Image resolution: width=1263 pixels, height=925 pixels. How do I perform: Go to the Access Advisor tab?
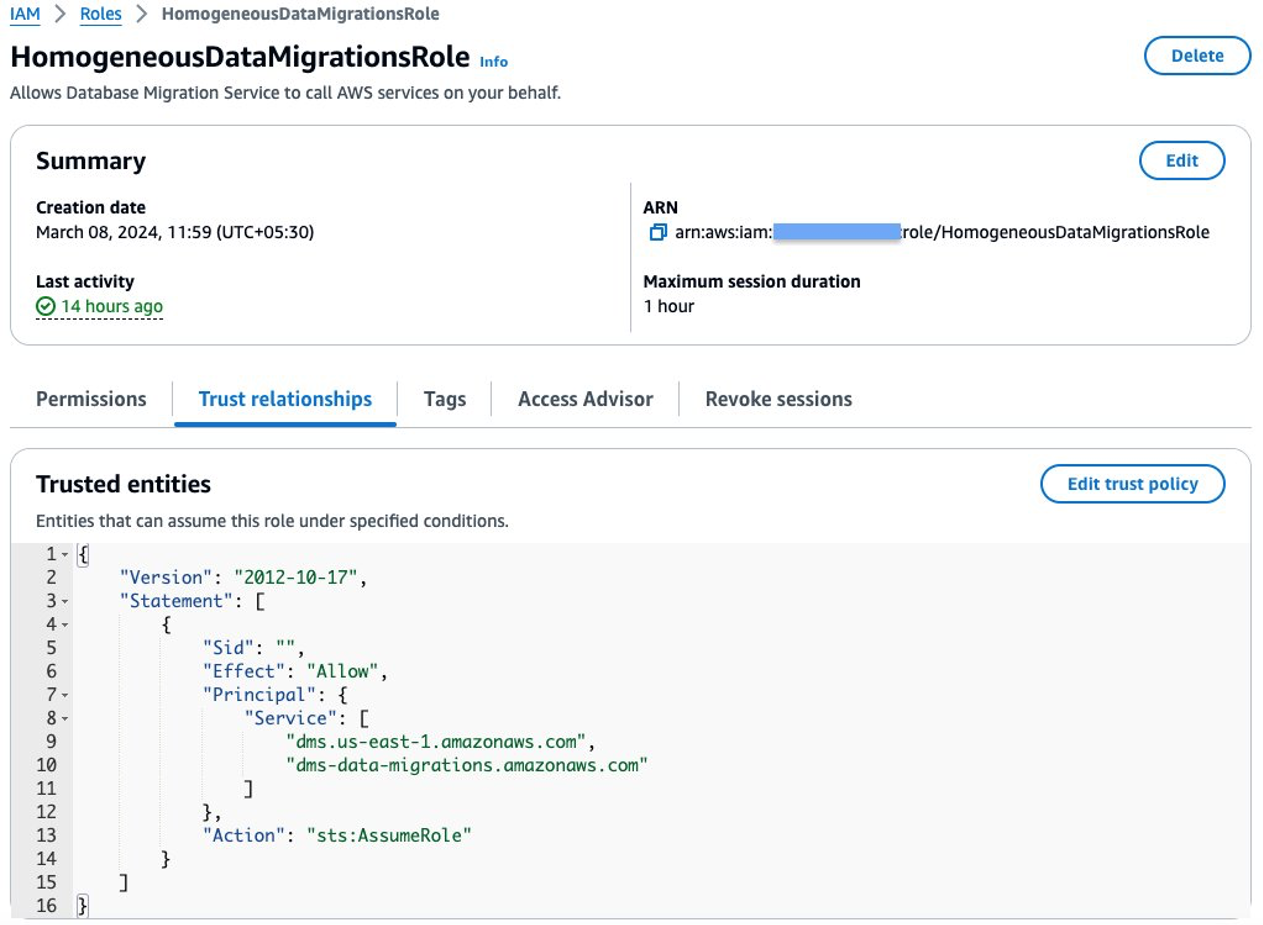pos(585,399)
